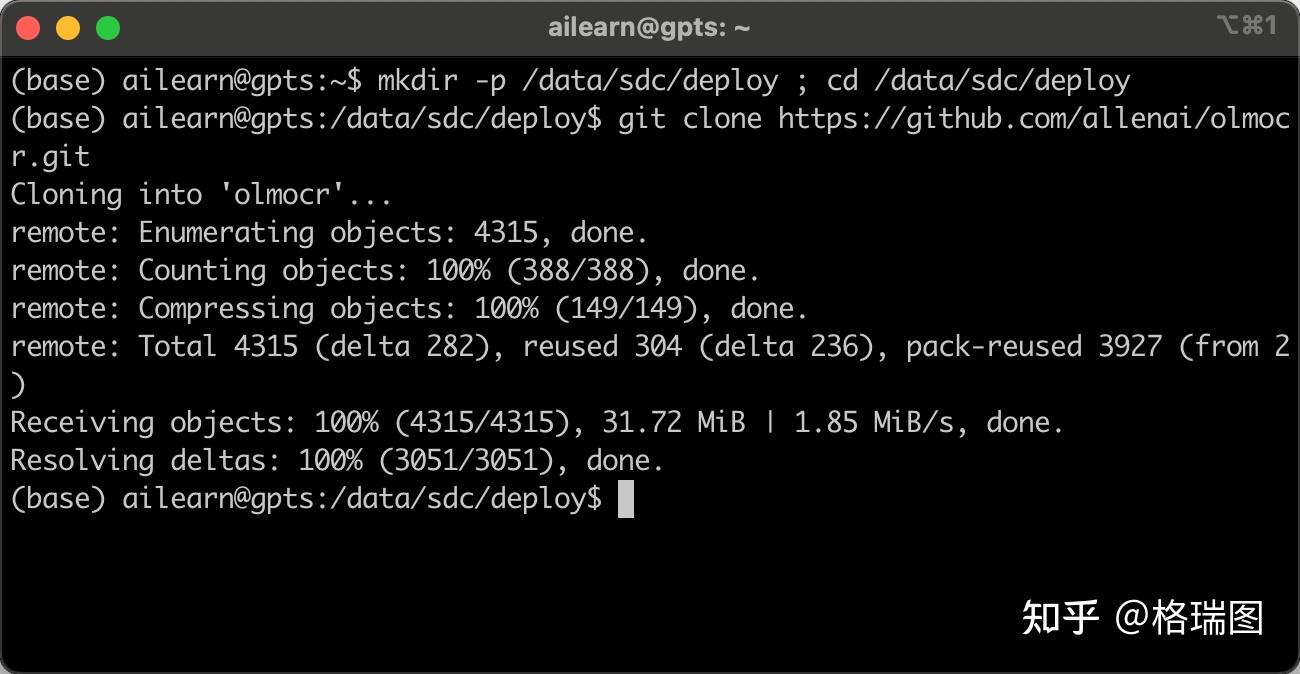Screen dimensions: 1300x674
Task: Click the "cd /data/sdc/deploy" command text
Action: click(978, 81)
